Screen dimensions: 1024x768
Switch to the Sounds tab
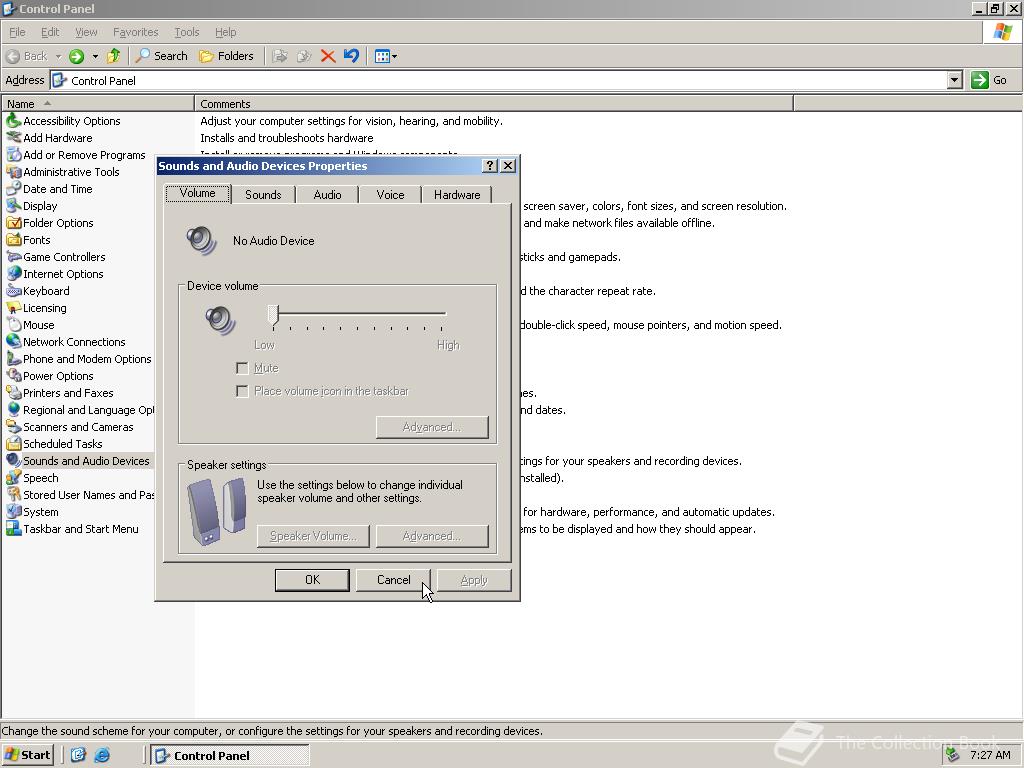pos(263,195)
